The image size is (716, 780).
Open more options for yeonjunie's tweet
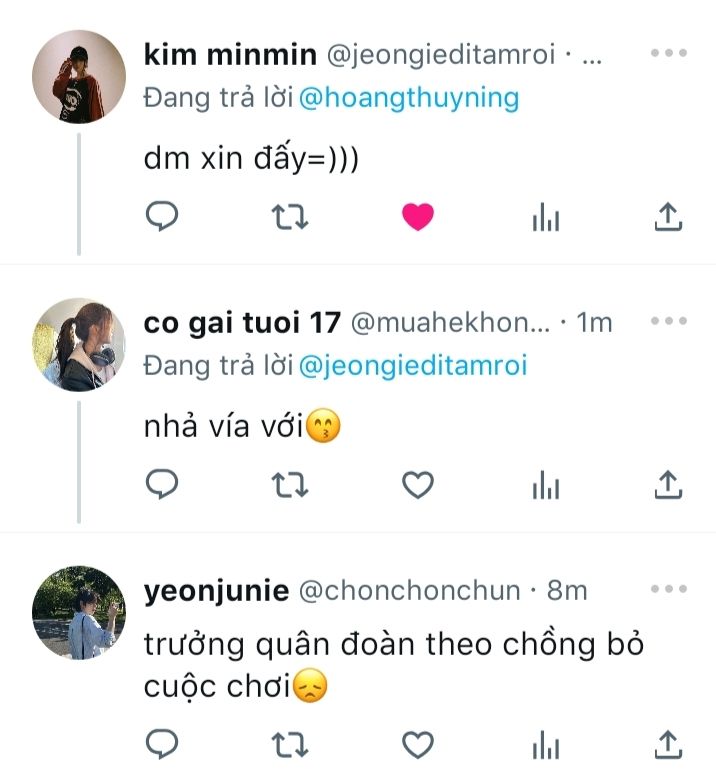(x=667, y=590)
